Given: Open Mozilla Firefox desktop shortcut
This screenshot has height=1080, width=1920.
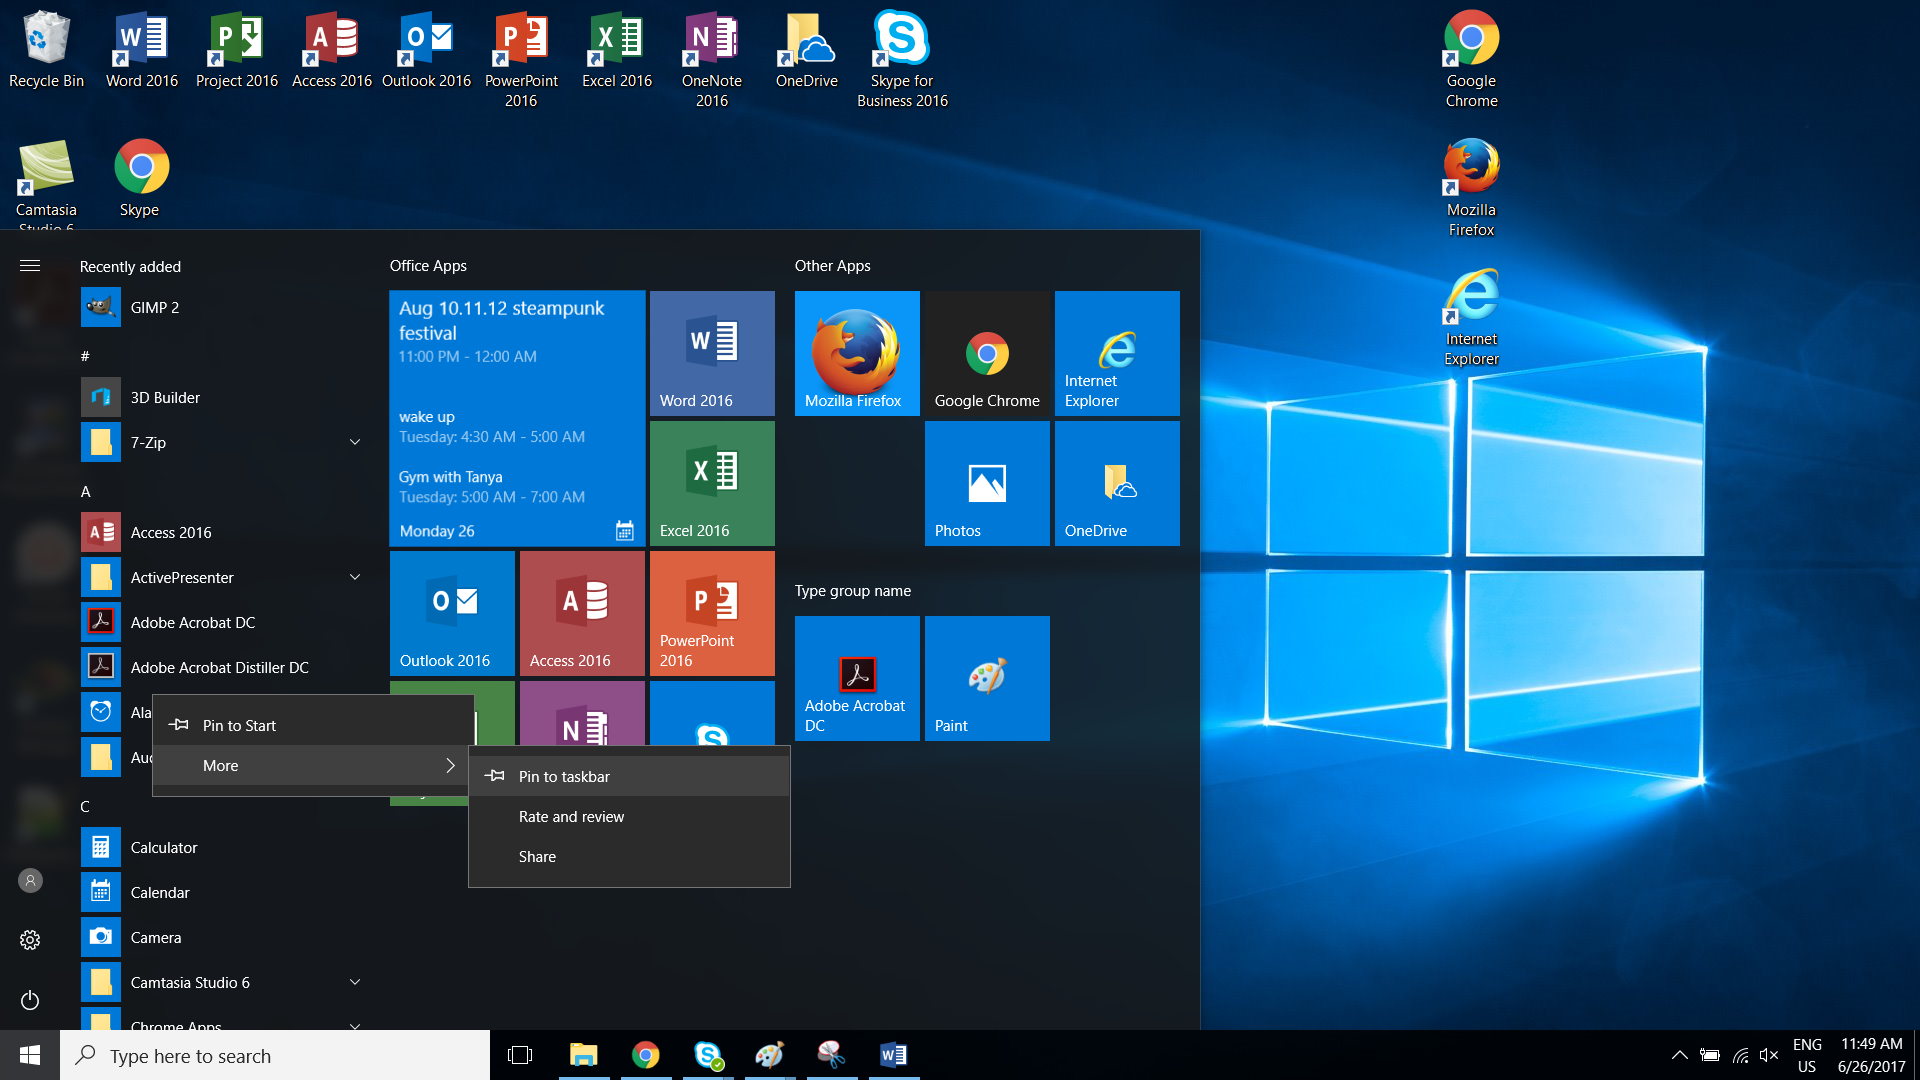Looking at the screenshot, I should (x=1471, y=188).
